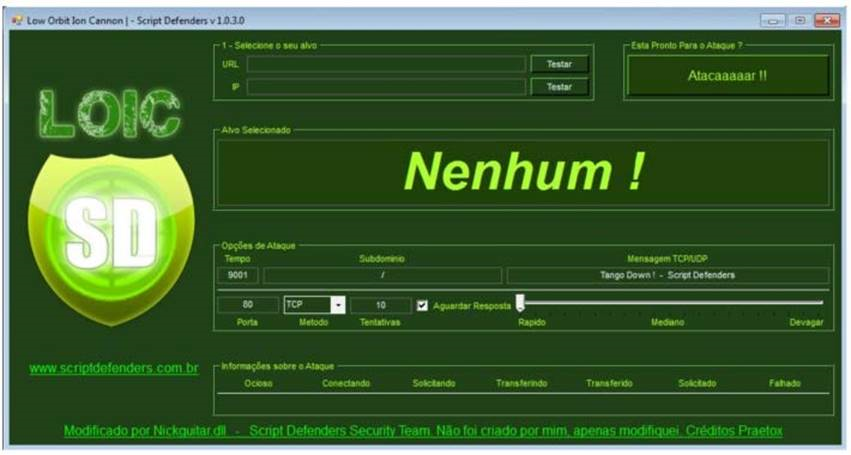Maximize the application window

coord(799,20)
